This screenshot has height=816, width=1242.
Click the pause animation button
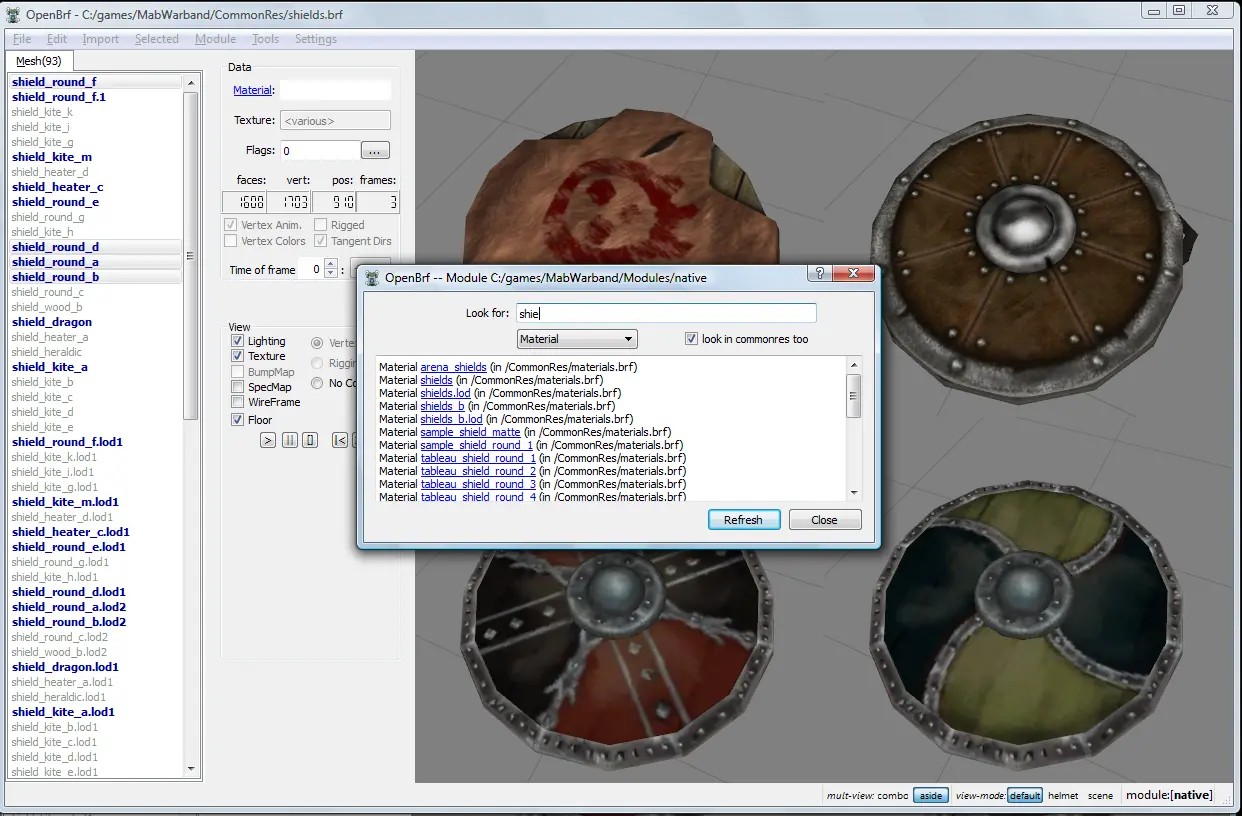290,440
